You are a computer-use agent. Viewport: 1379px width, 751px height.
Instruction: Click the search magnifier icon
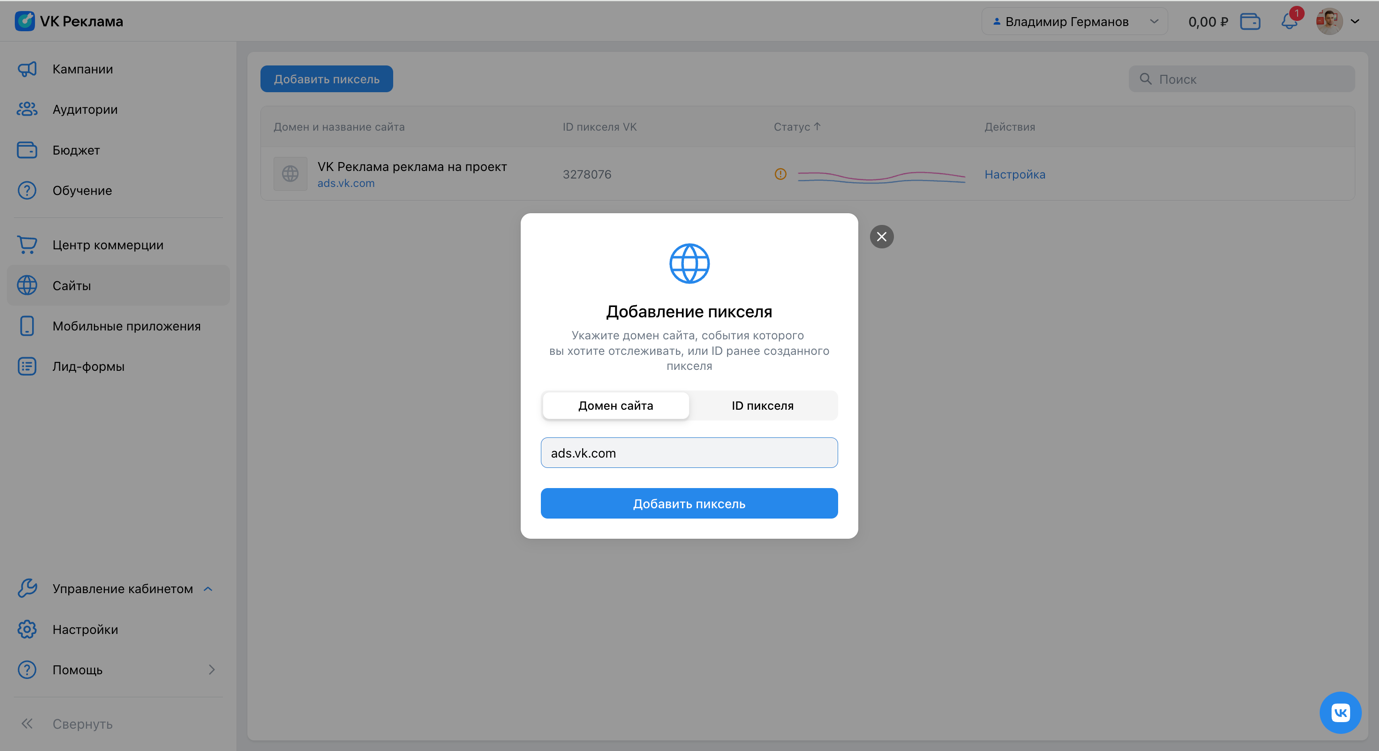1146,79
